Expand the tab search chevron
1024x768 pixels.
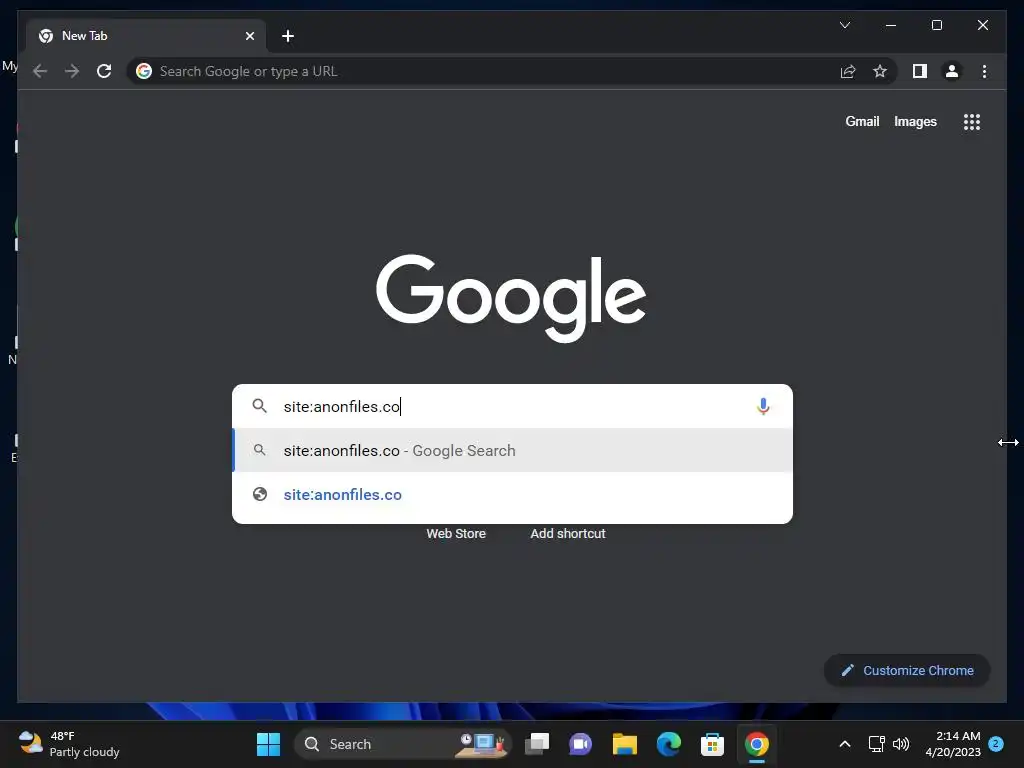[844, 25]
